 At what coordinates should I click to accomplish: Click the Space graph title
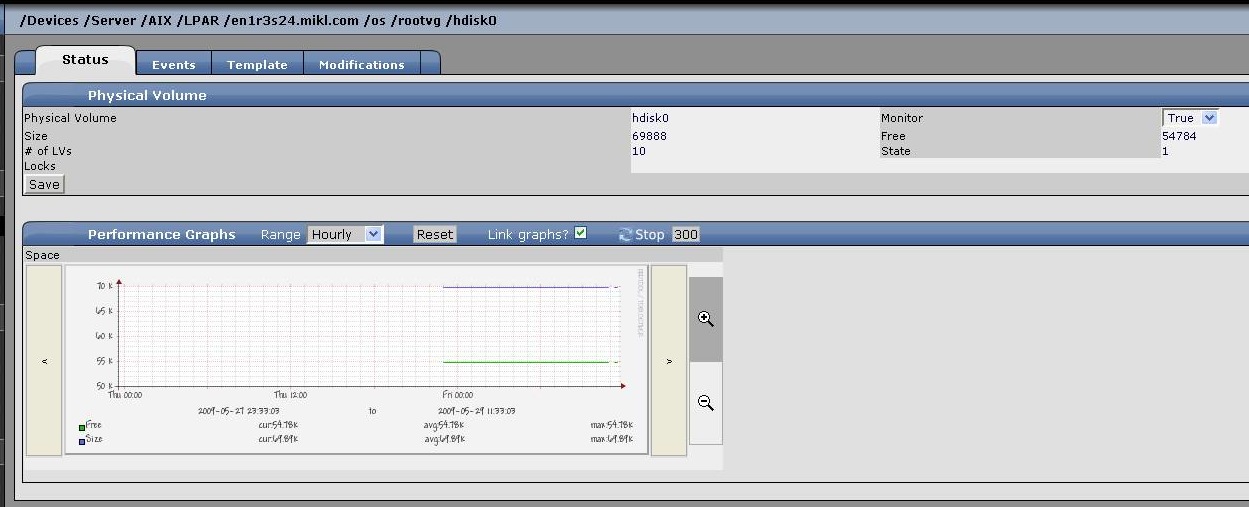click(43, 255)
